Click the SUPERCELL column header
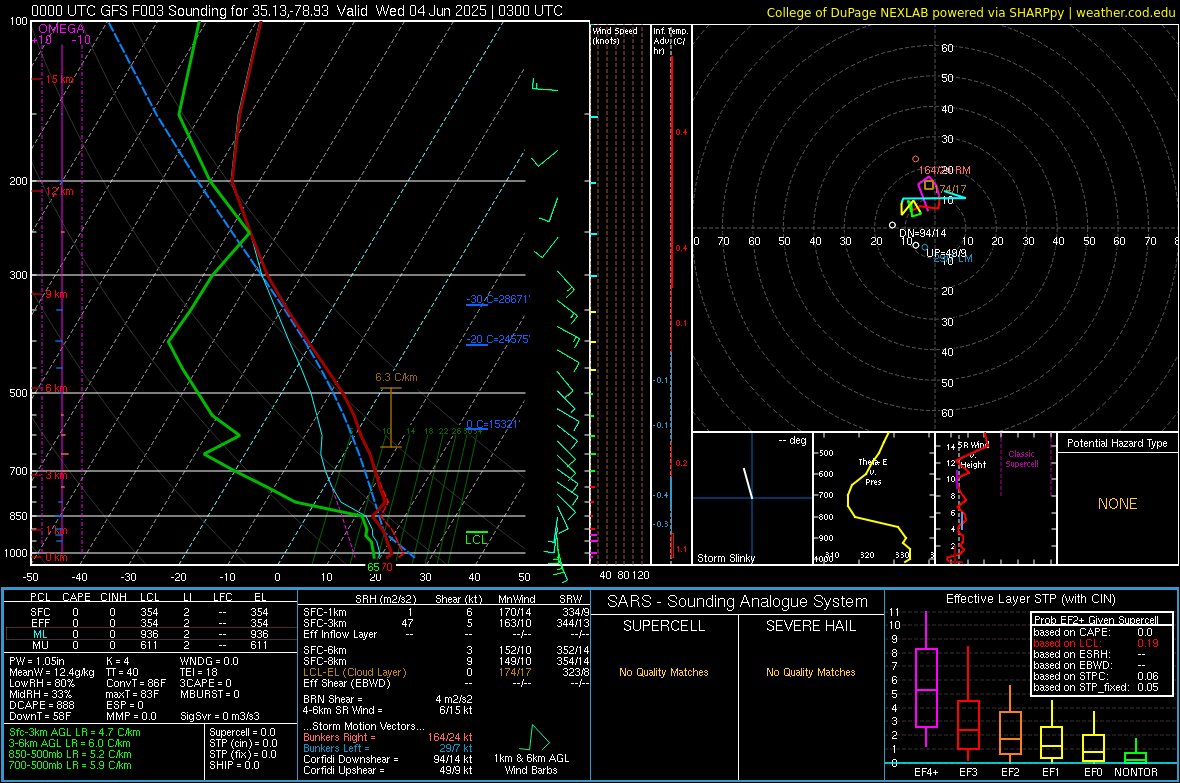This screenshot has width=1180, height=783. tap(664, 626)
